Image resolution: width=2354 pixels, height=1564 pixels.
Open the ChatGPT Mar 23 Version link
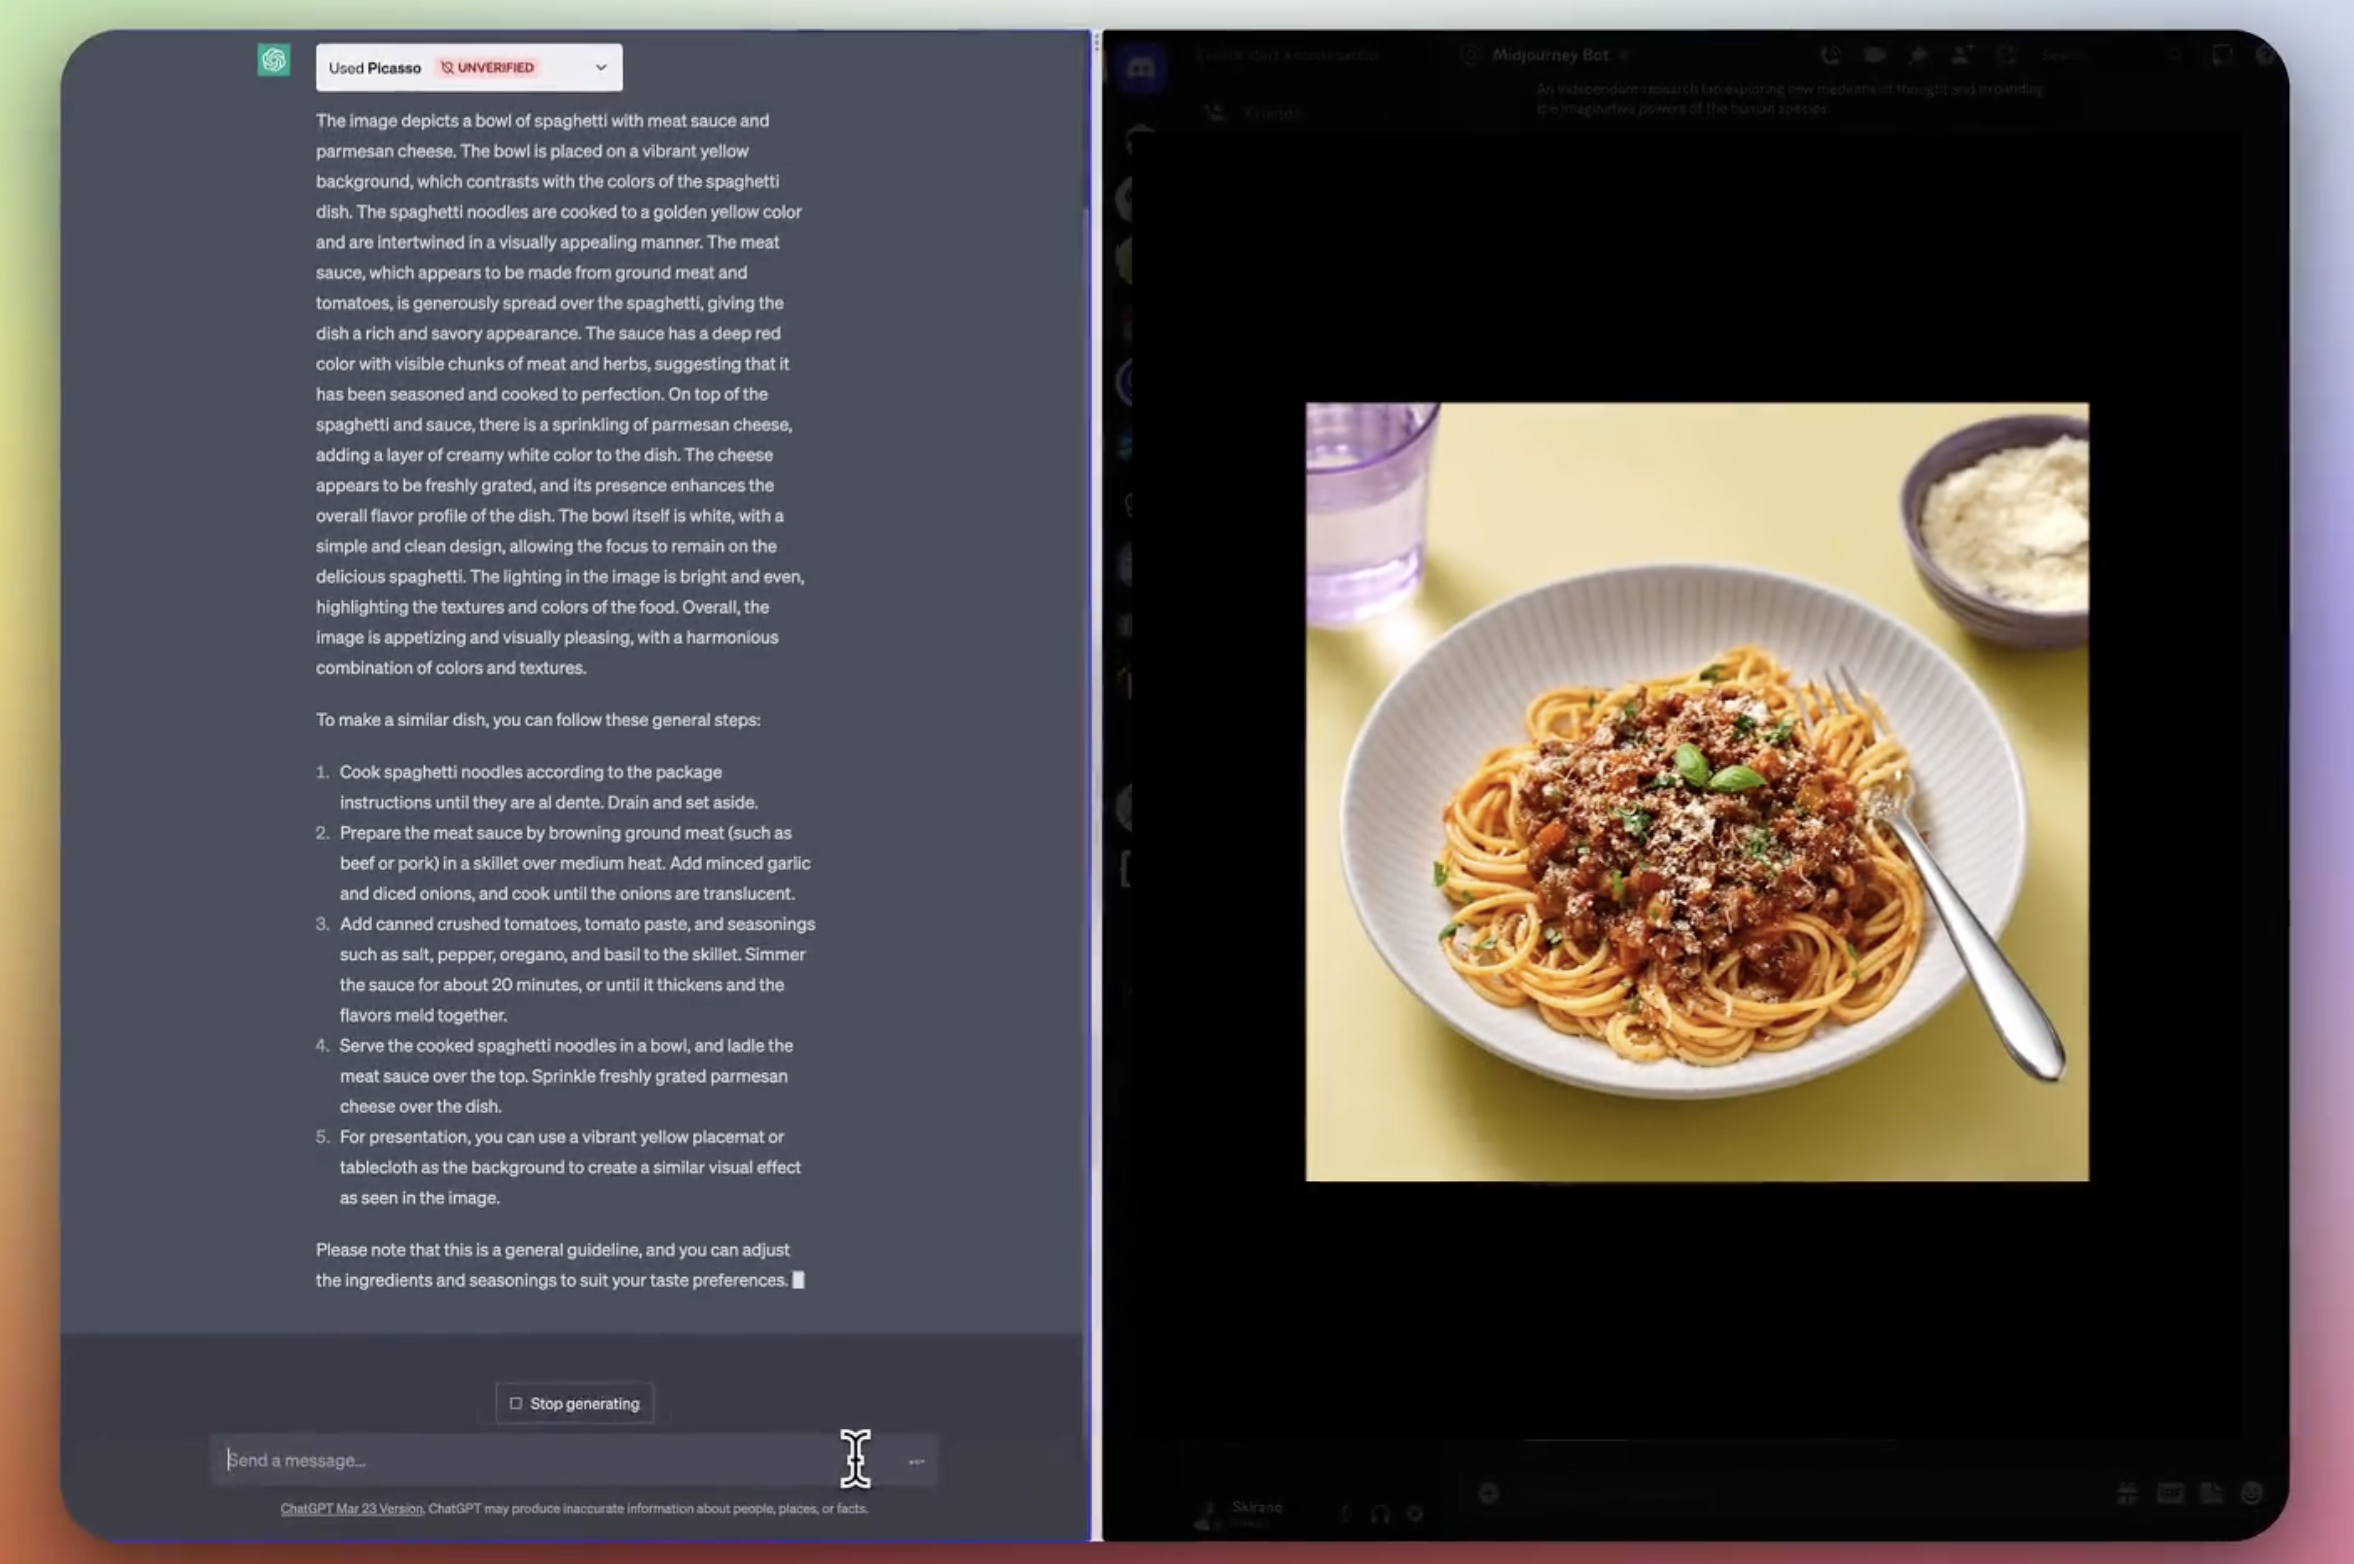click(351, 1509)
